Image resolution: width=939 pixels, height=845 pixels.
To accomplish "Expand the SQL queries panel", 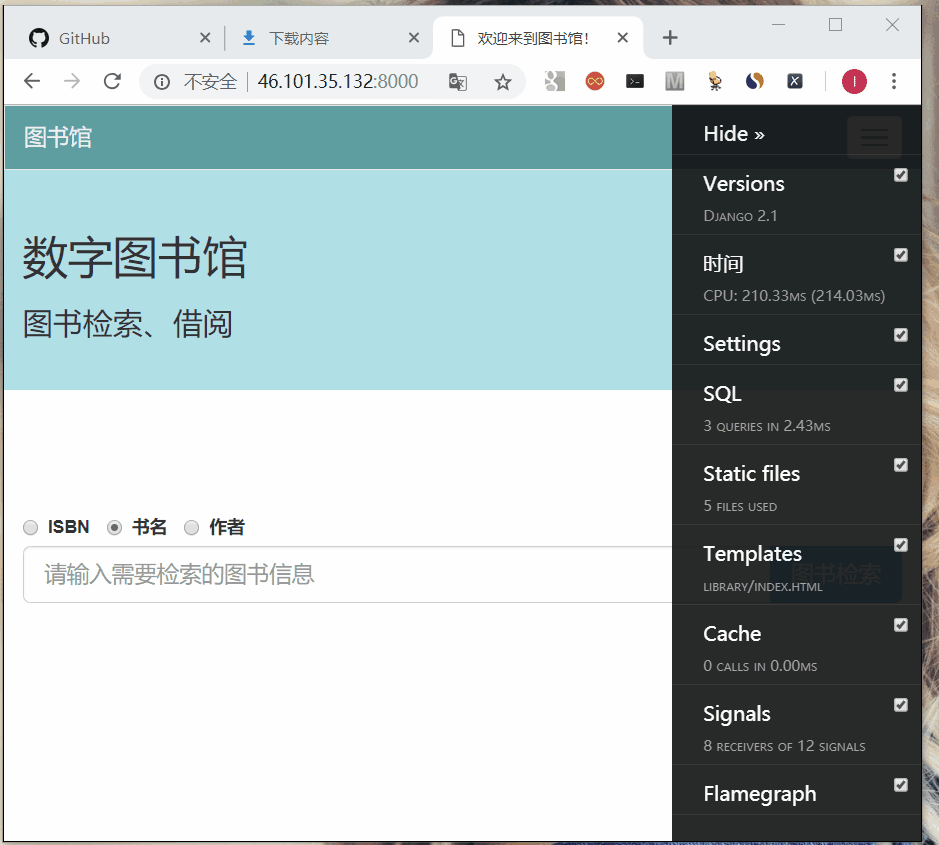I will 722,394.
